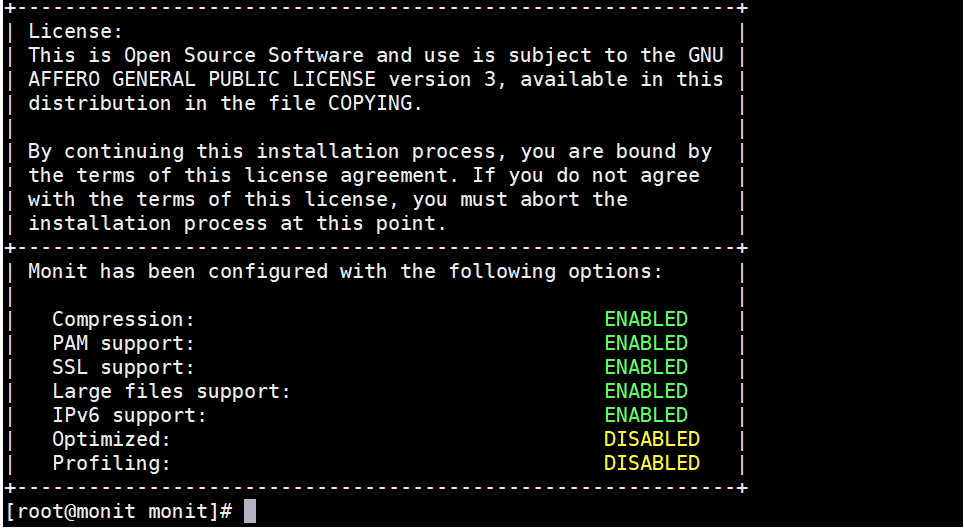Click the ENABLED status for PAM support
The height and width of the screenshot is (530, 964).
[x=646, y=343]
